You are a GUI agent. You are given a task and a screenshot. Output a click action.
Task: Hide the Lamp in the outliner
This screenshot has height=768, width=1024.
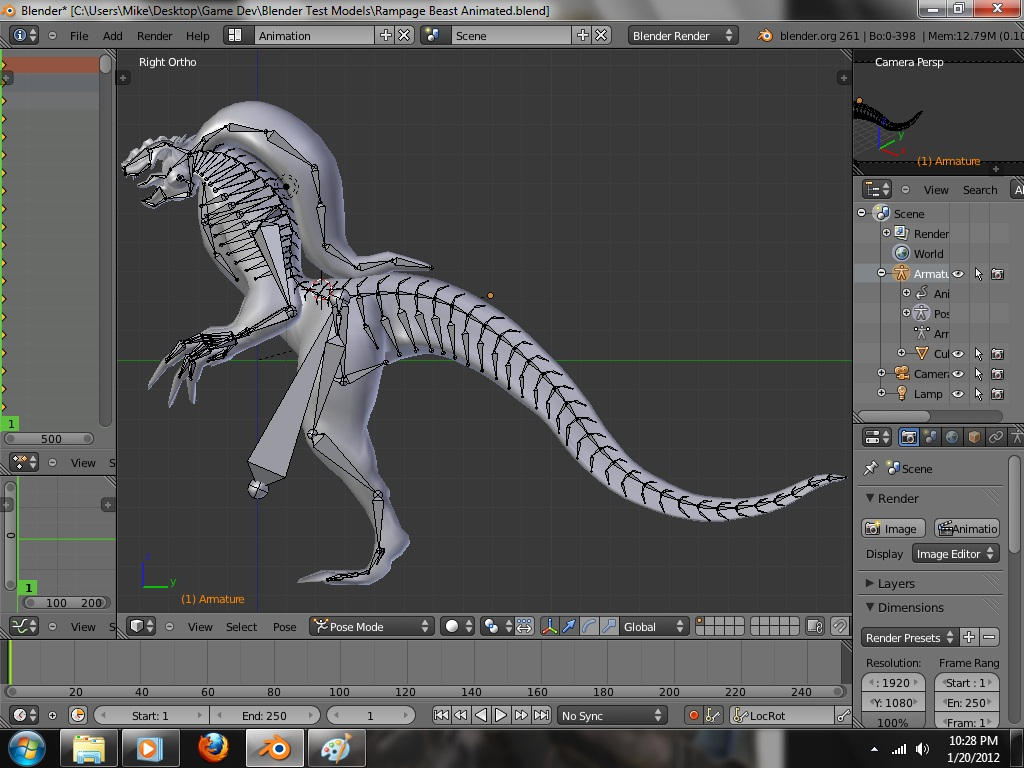click(x=958, y=393)
